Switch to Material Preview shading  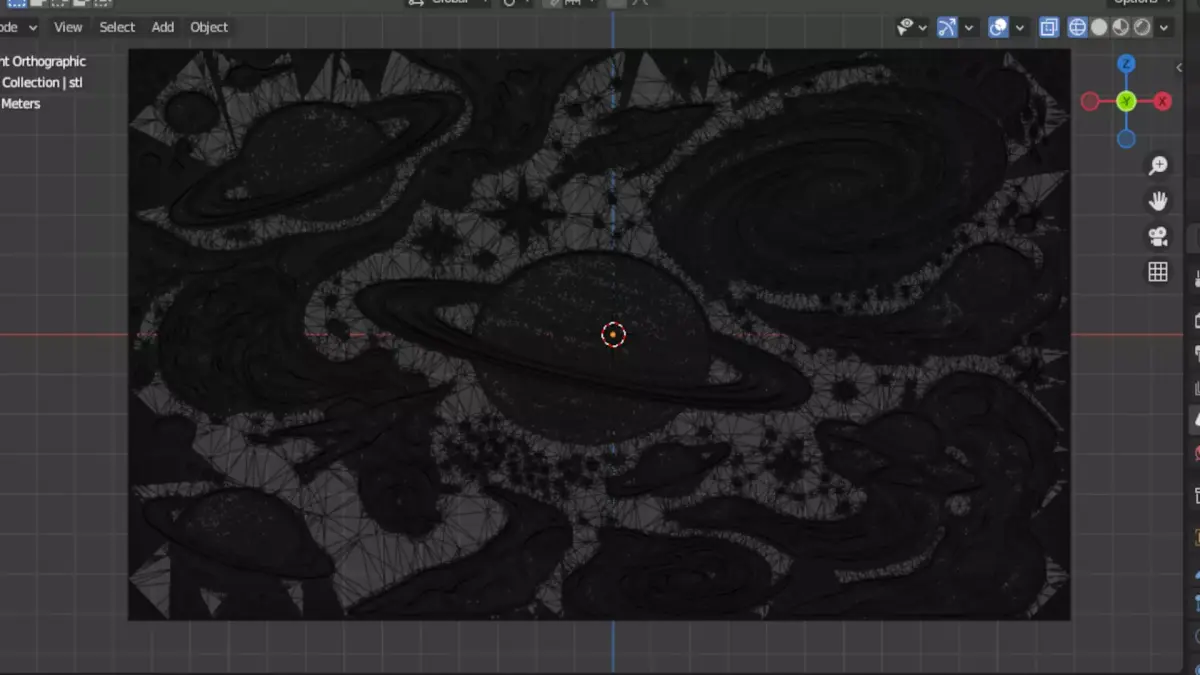pyautogui.click(x=1121, y=28)
